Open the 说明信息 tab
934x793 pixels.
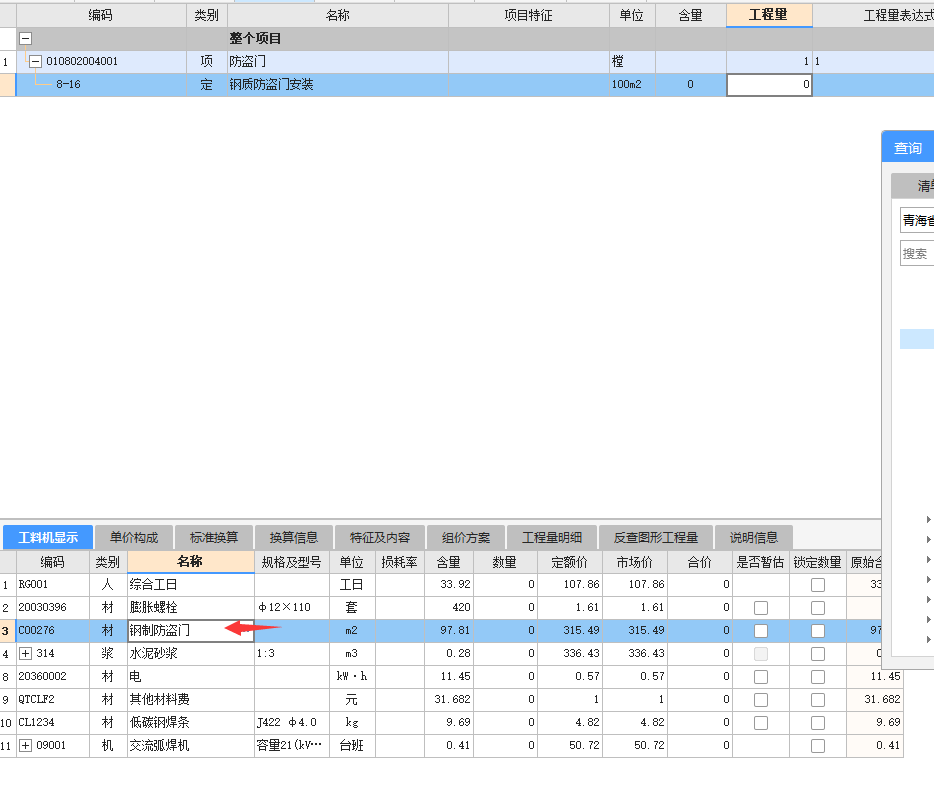tap(754, 537)
